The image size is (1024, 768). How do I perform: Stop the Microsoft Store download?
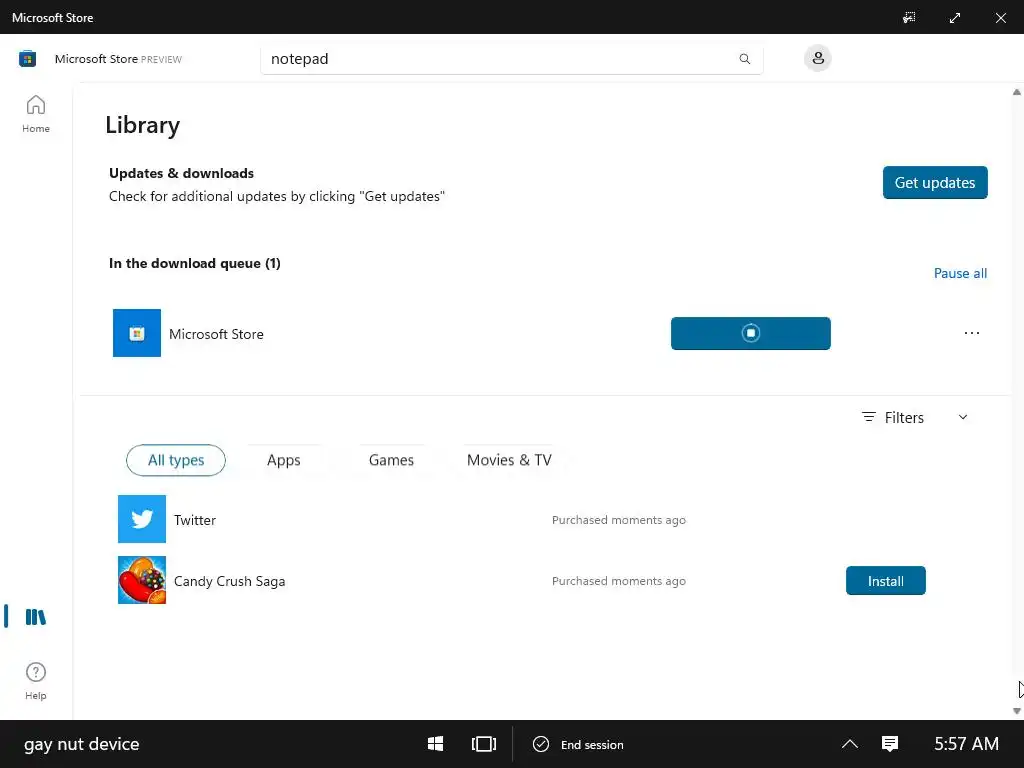point(750,333)
